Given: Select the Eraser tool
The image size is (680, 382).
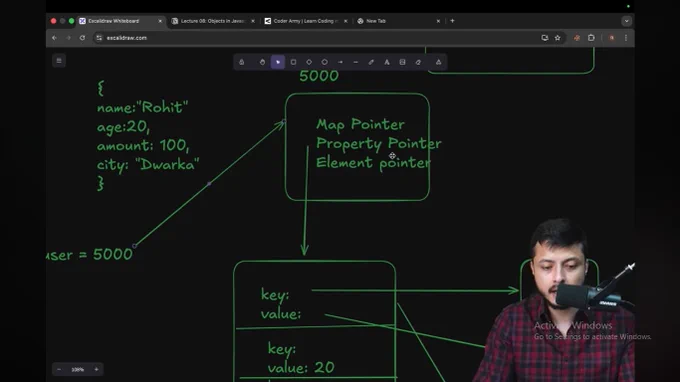Looking at the screenshot, I should click(418, 62).
